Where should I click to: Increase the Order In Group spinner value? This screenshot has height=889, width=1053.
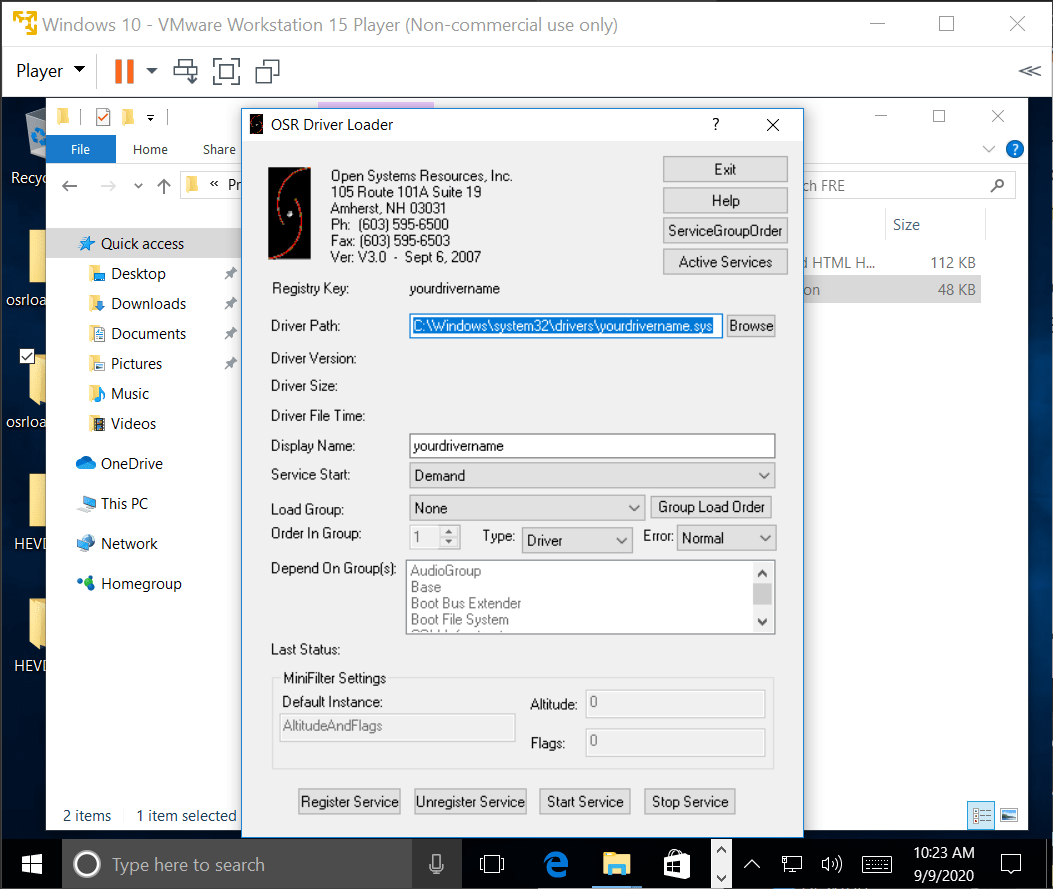449,531
